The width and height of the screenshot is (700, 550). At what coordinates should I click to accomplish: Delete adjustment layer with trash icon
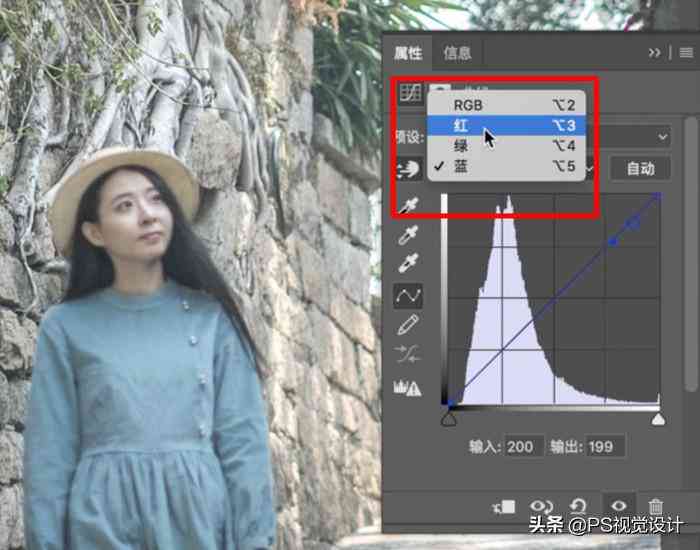click(655, 507)
